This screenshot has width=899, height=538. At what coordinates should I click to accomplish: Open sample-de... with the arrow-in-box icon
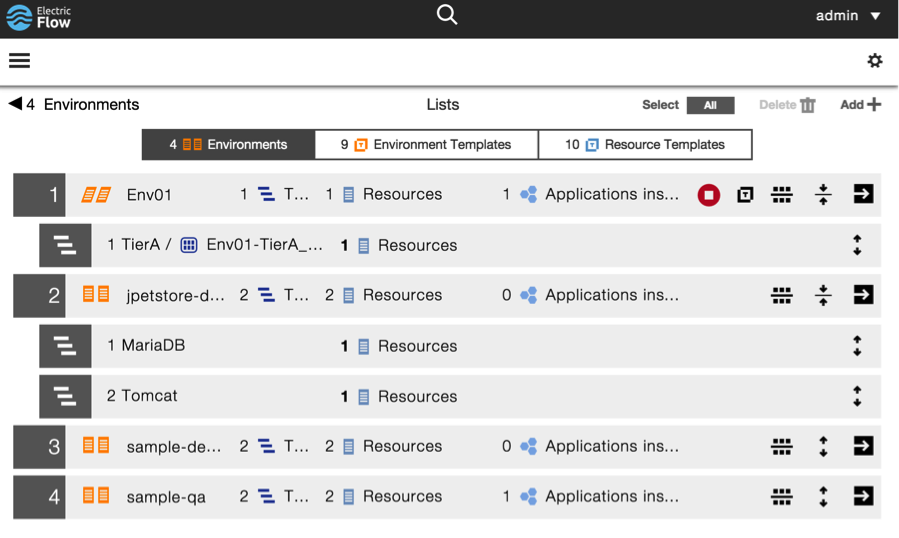click(x=863, y=446)
